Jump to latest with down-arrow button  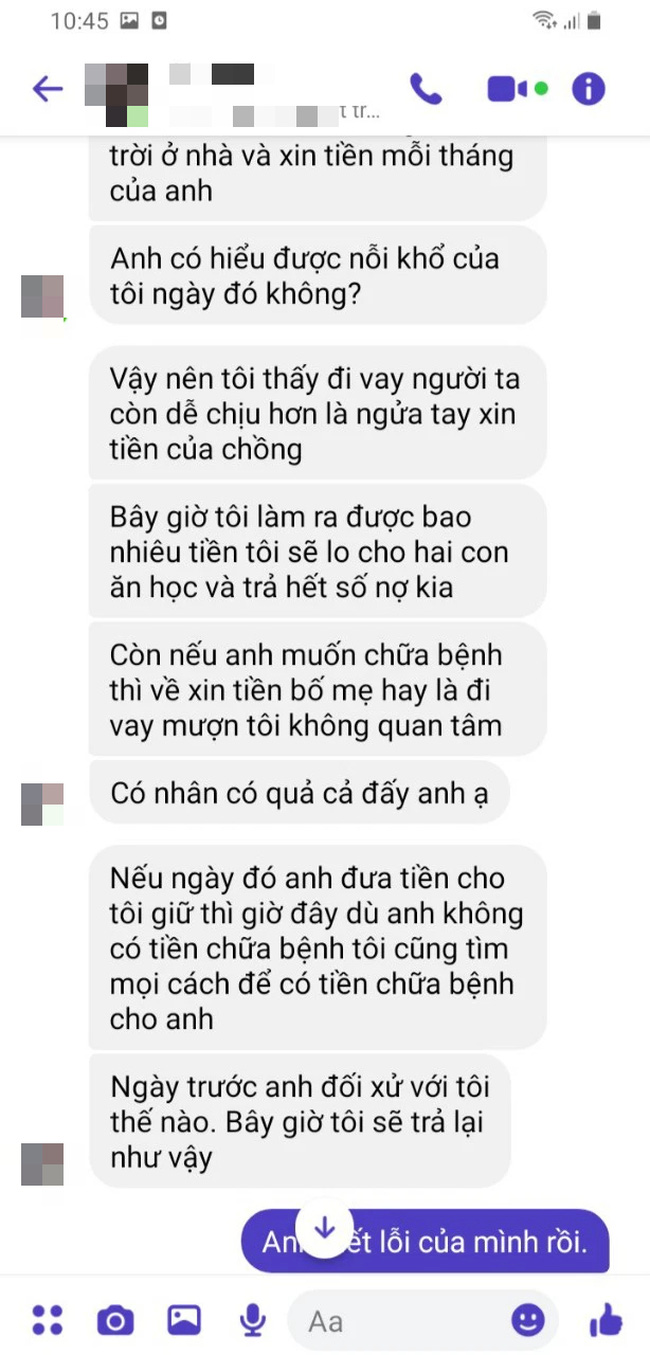coord(324,1228)
